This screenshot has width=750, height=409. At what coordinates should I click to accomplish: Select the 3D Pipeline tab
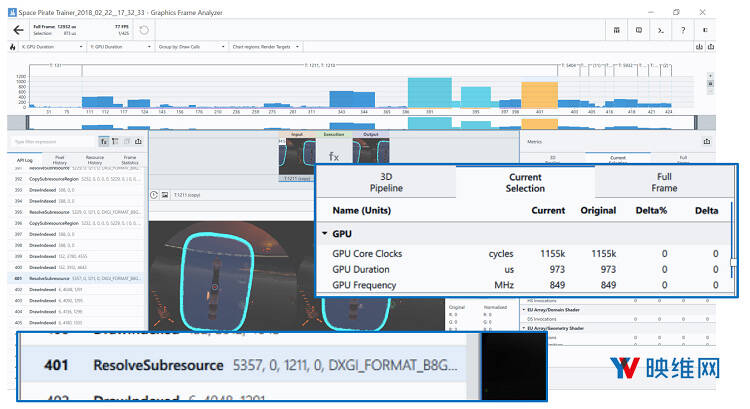coord(386,183)
